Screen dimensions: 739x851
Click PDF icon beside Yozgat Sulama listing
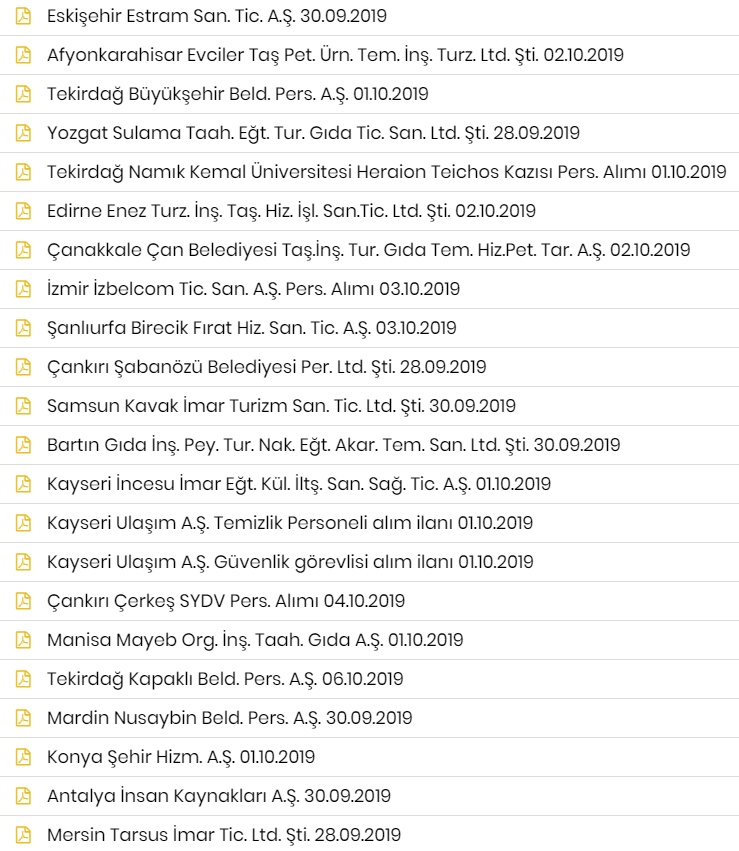(x=23, y=133)
